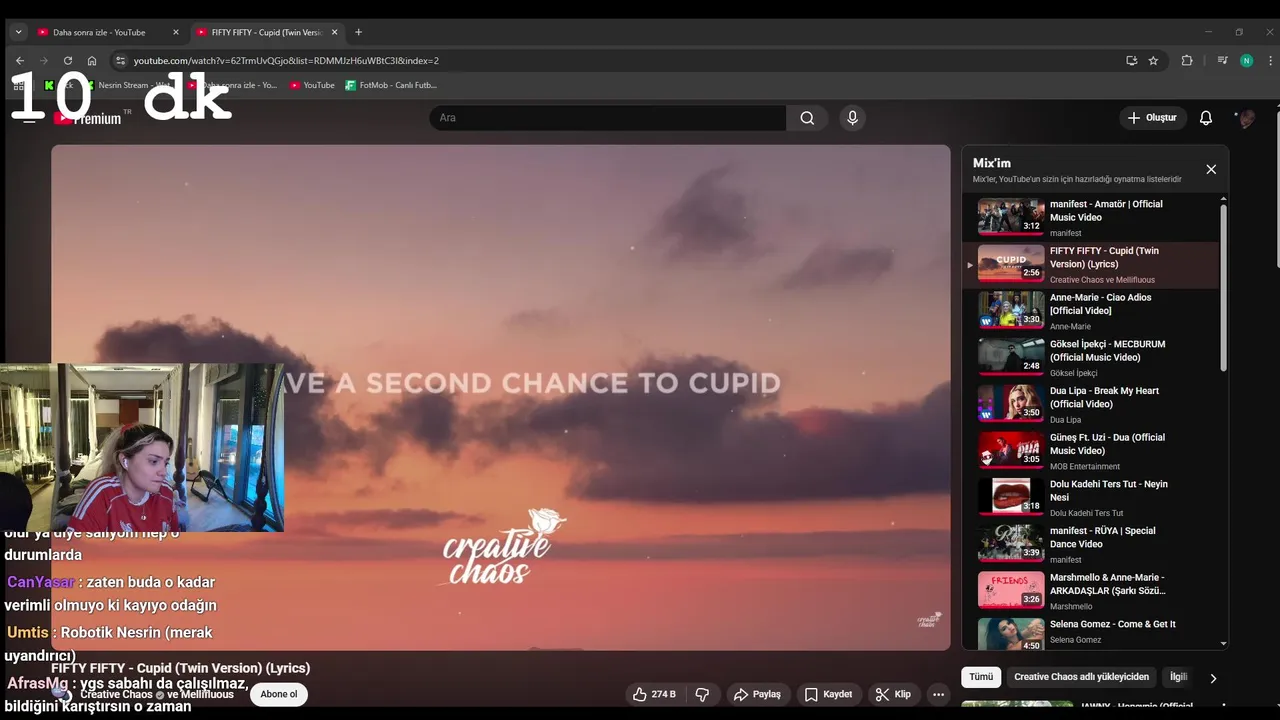Like the video with 274 B likes
The image size is (1280, 720).
click(x=653, y=694)
